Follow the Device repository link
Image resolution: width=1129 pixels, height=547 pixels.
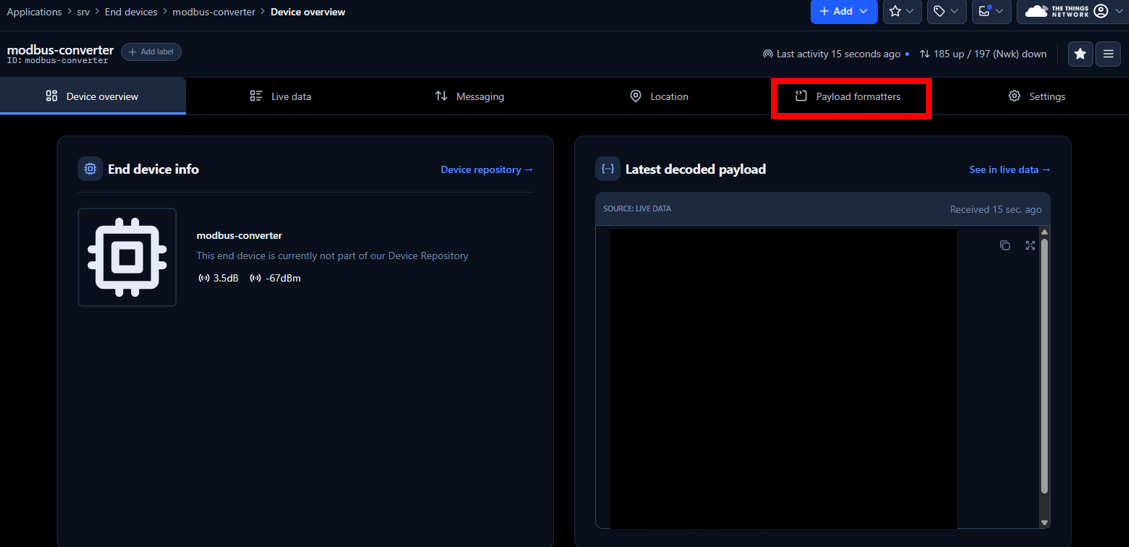click(x=487, y=170)
